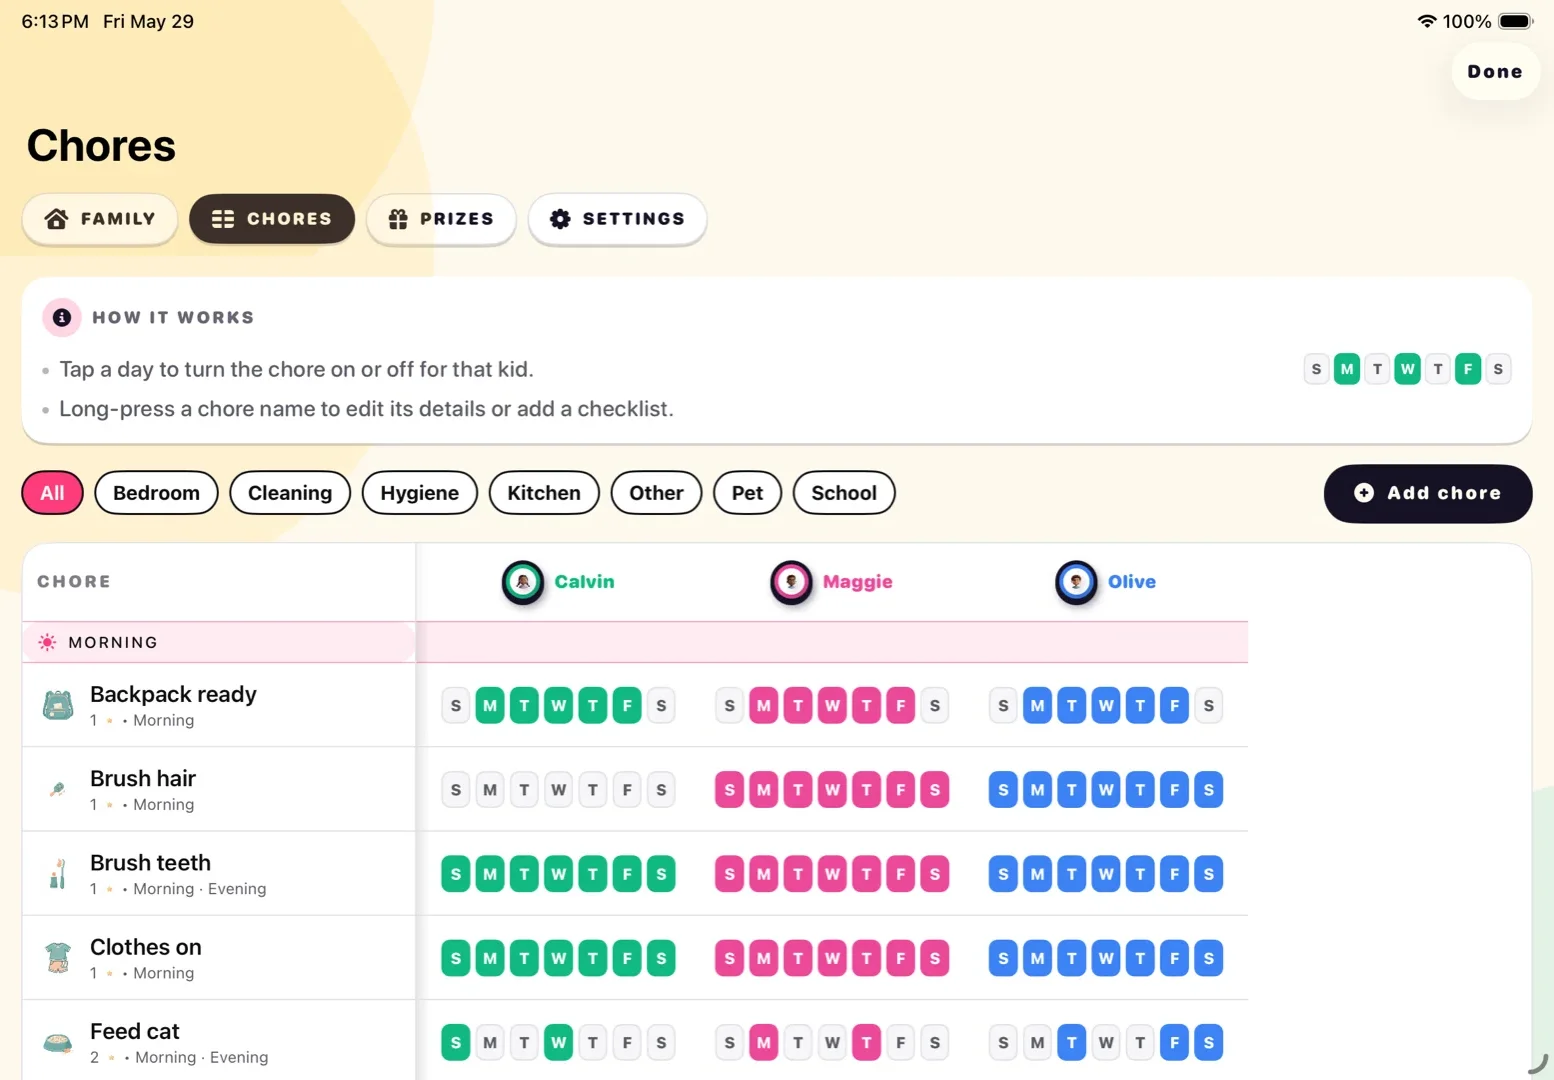The height and width of the screenshot is (1080, 1554).
Task: Select the Feed cat chore name
Action: coord(135,1031)
